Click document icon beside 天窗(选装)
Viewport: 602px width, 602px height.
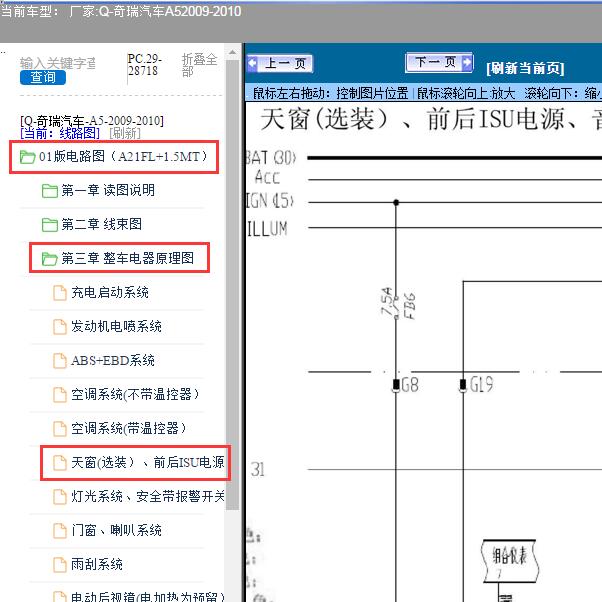point(60,463)
